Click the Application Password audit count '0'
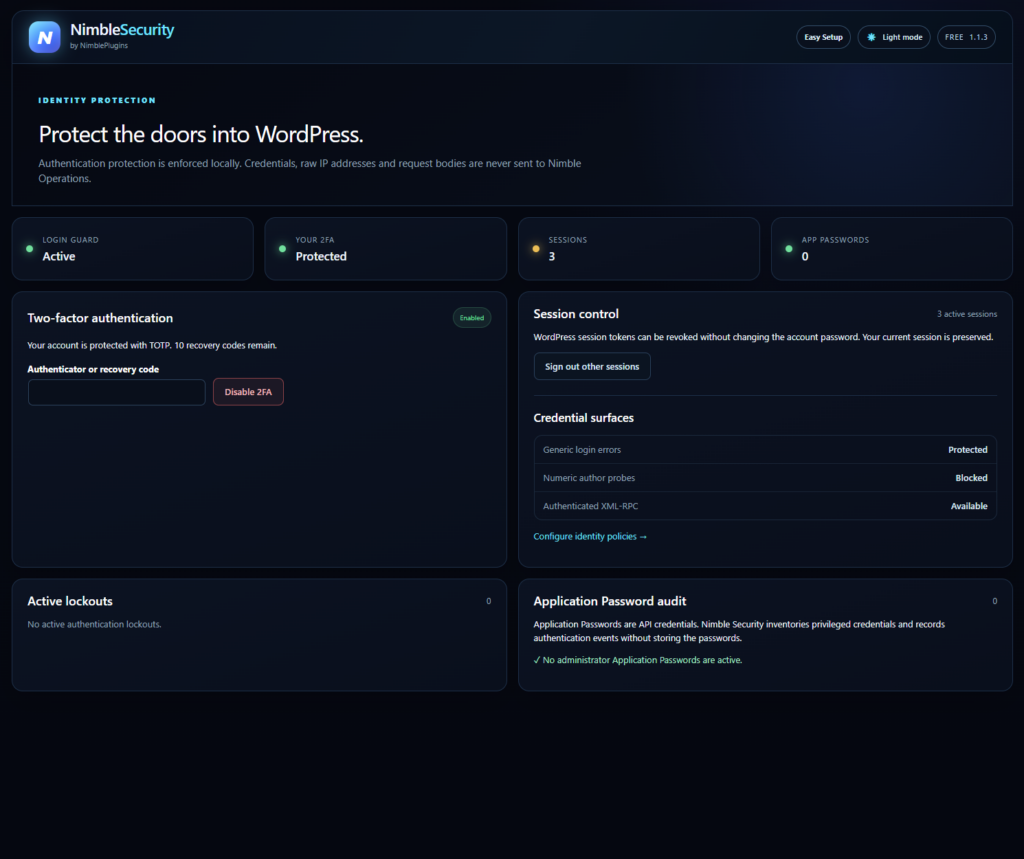The height and width of the screenshot is (859, 1024). [995, 601]
